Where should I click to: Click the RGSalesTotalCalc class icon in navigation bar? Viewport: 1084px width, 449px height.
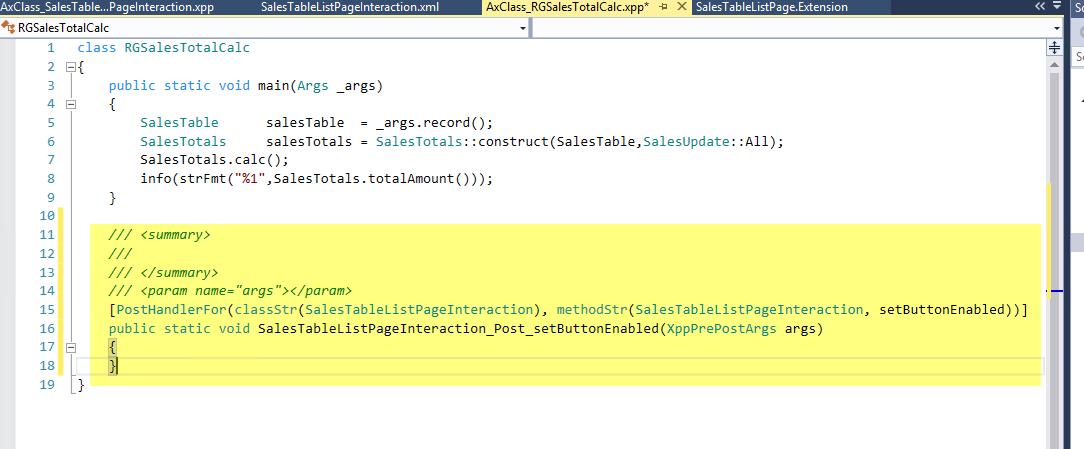(x=9, y=28)
